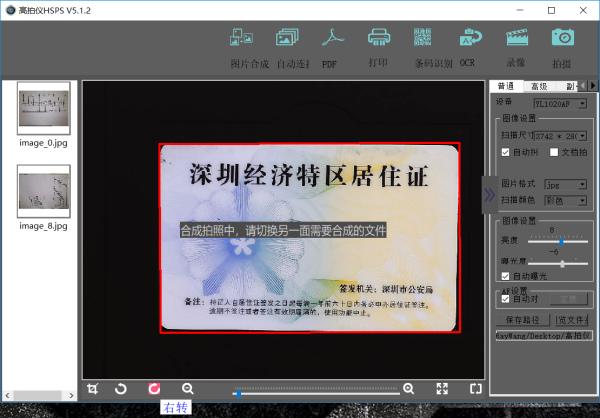Click the 浏览文件夹 browse files button
Image resolution: width=600 pixels, height=418 pixels.
572,320
